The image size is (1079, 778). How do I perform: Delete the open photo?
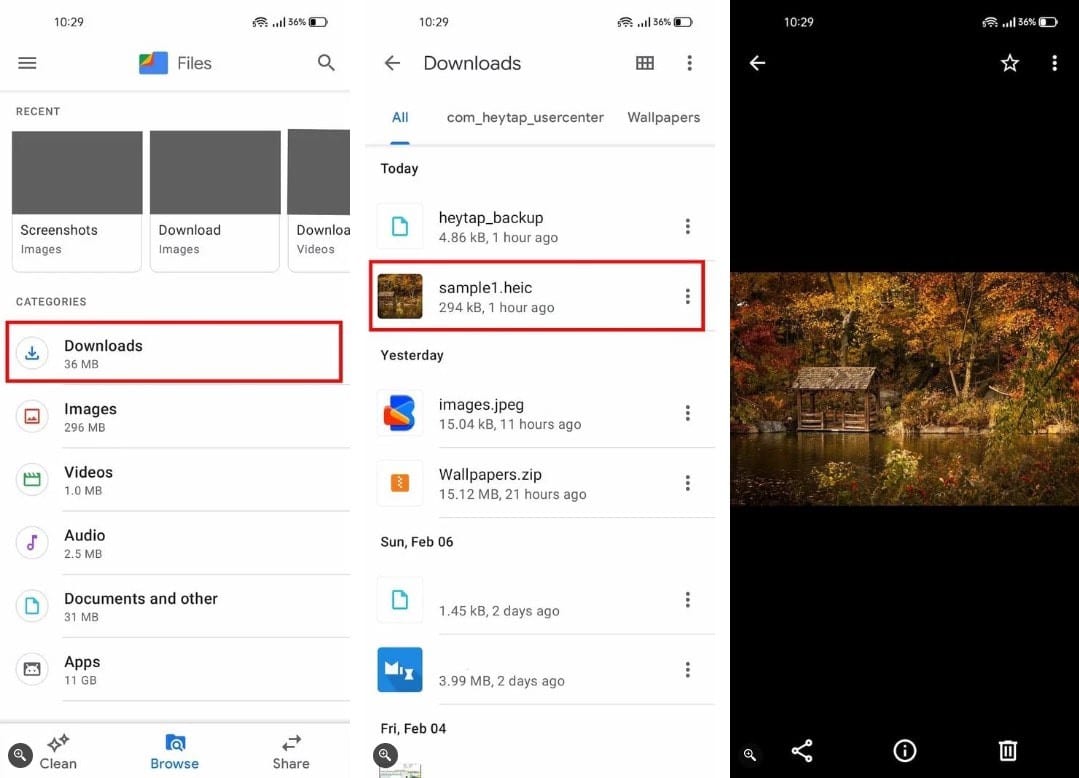[1007, 750]
